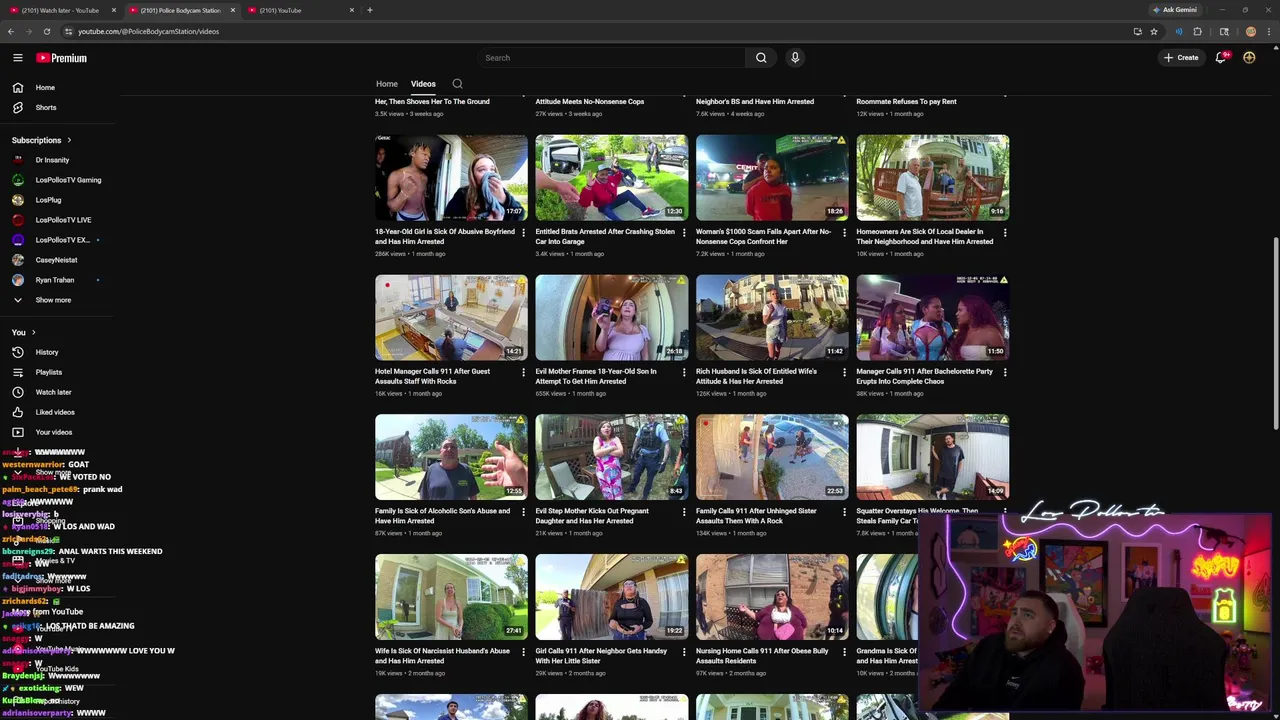Open options for Hotel Manager Calls 911 video
This screenshot has height=720, width=1280.
tap(523, 372)
